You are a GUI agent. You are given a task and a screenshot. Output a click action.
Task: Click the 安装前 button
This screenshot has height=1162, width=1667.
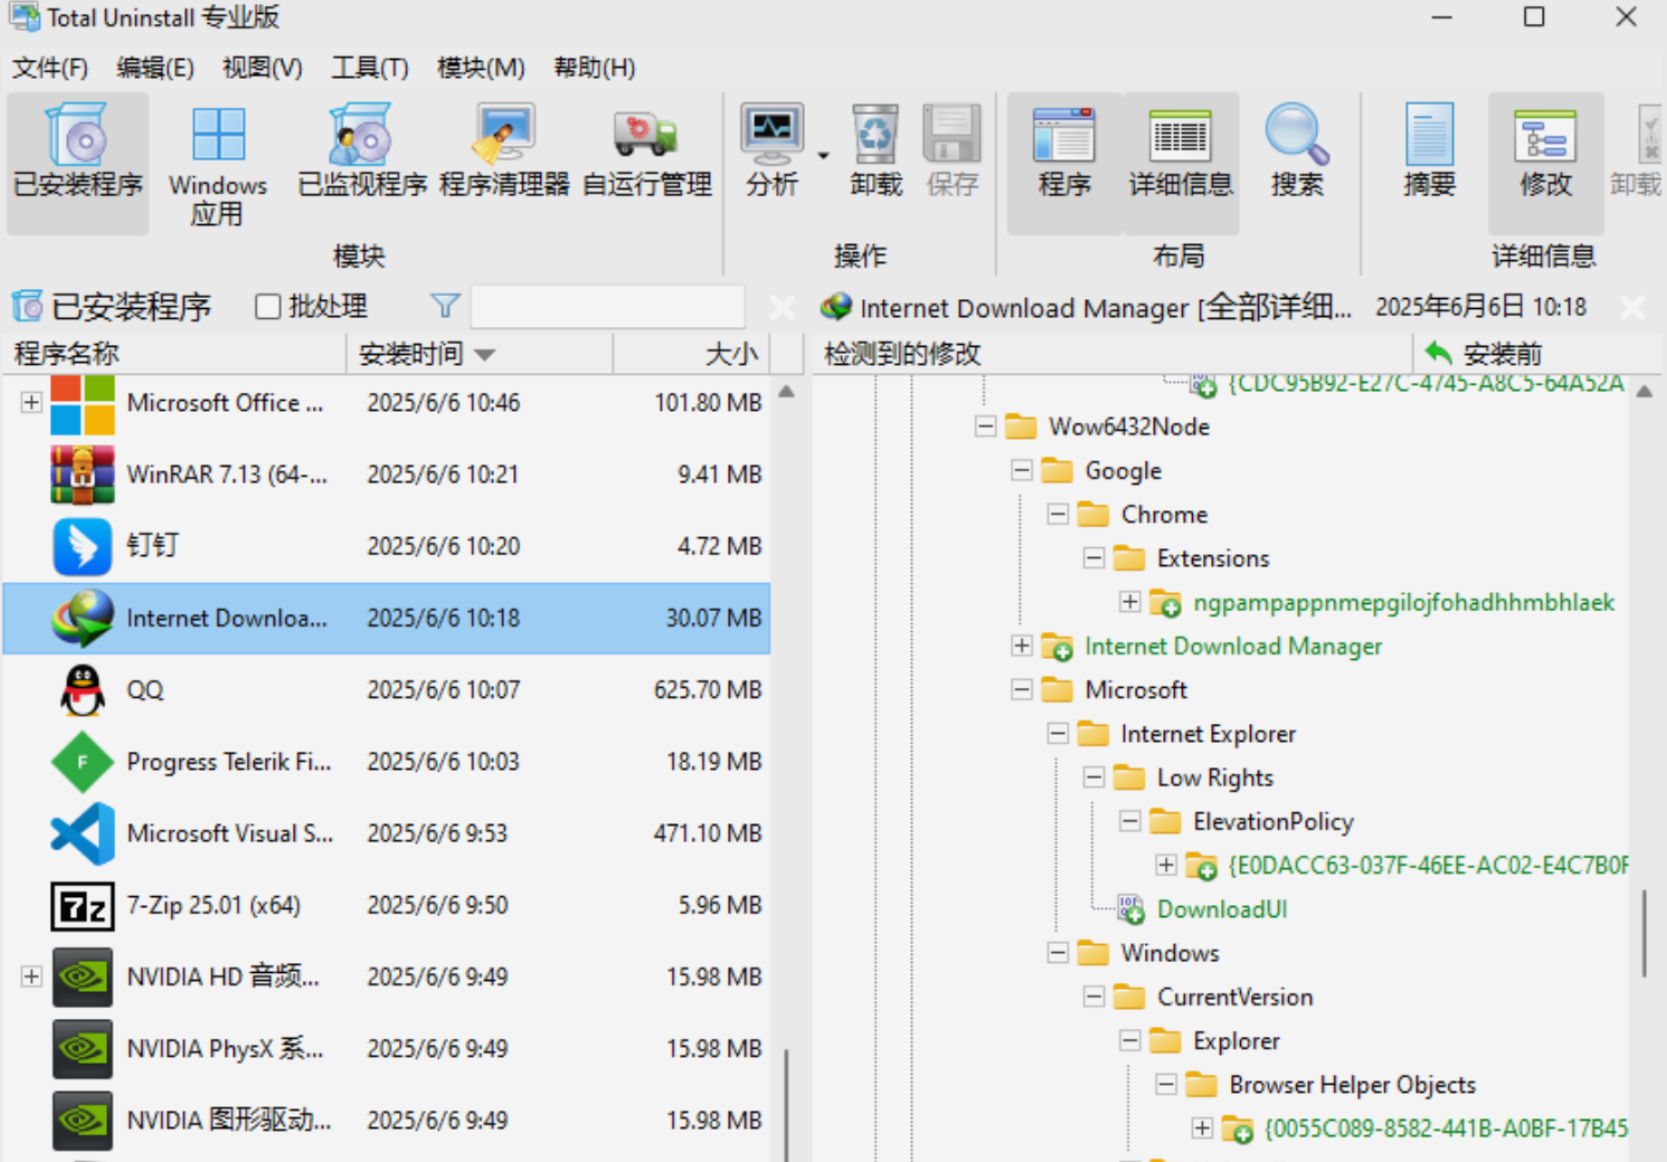[x=1484, y=354]
